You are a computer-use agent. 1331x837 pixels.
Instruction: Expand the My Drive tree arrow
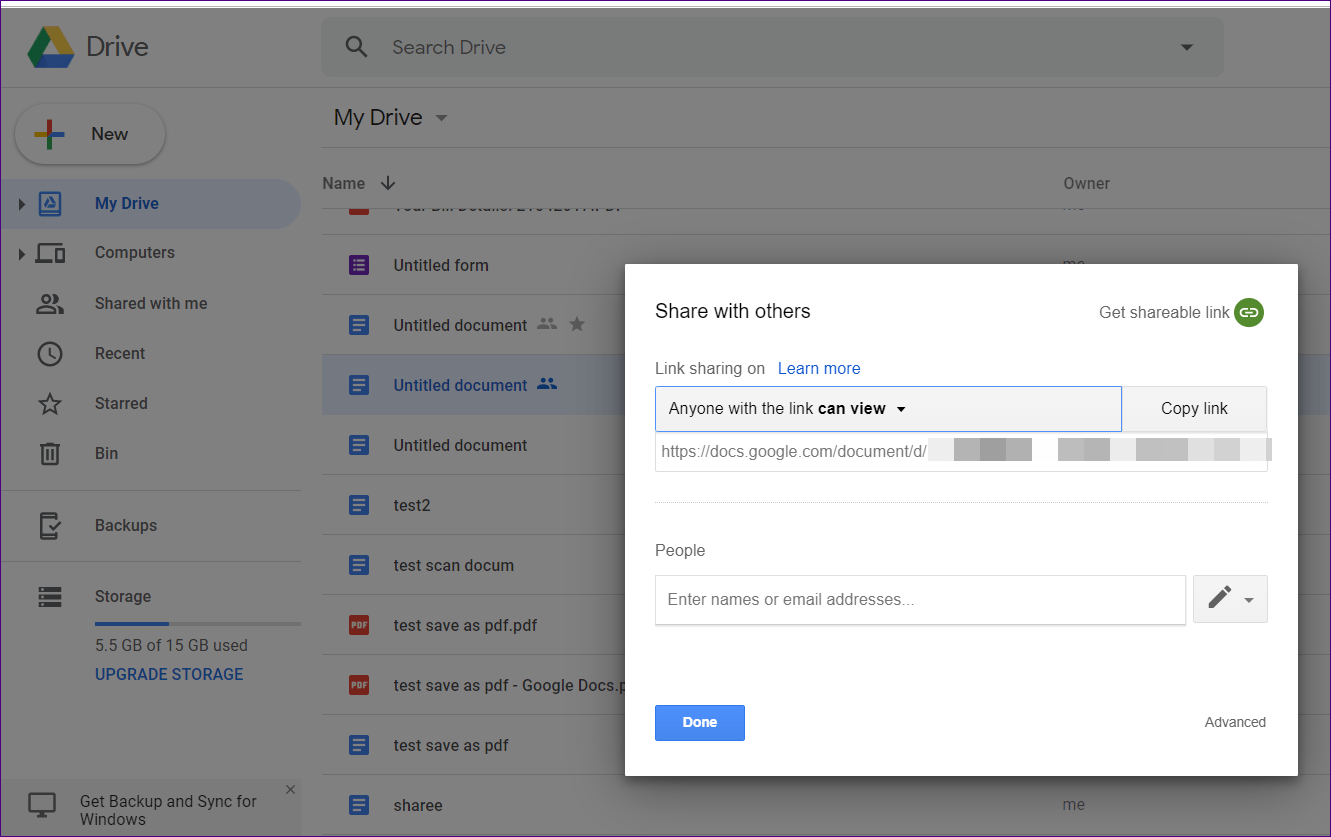coord(21,205)
